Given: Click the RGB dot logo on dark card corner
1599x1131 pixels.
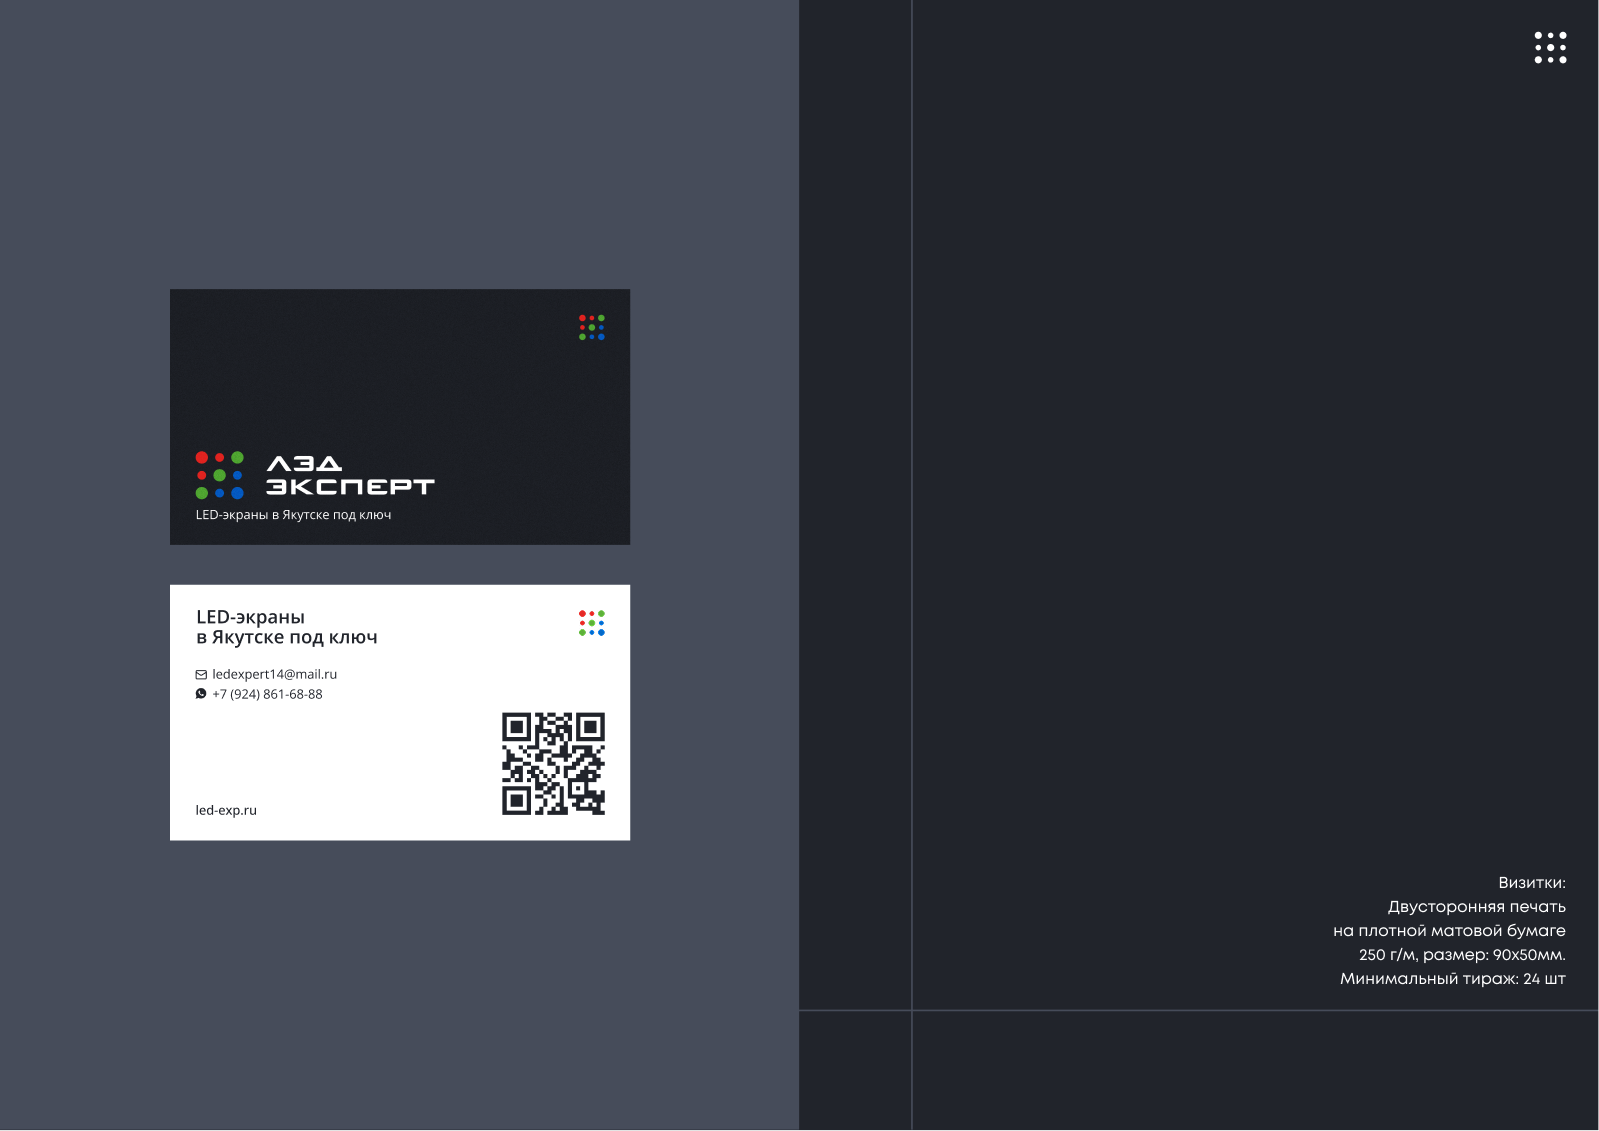Looking at the screenshot, I should [x=592, y=327].
